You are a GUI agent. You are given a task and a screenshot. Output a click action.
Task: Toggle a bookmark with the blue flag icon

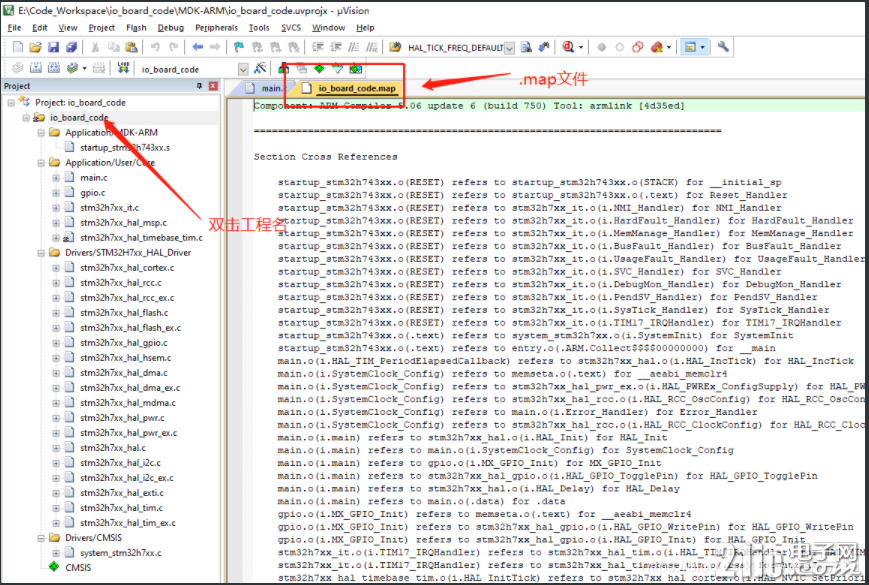[239, 48]
